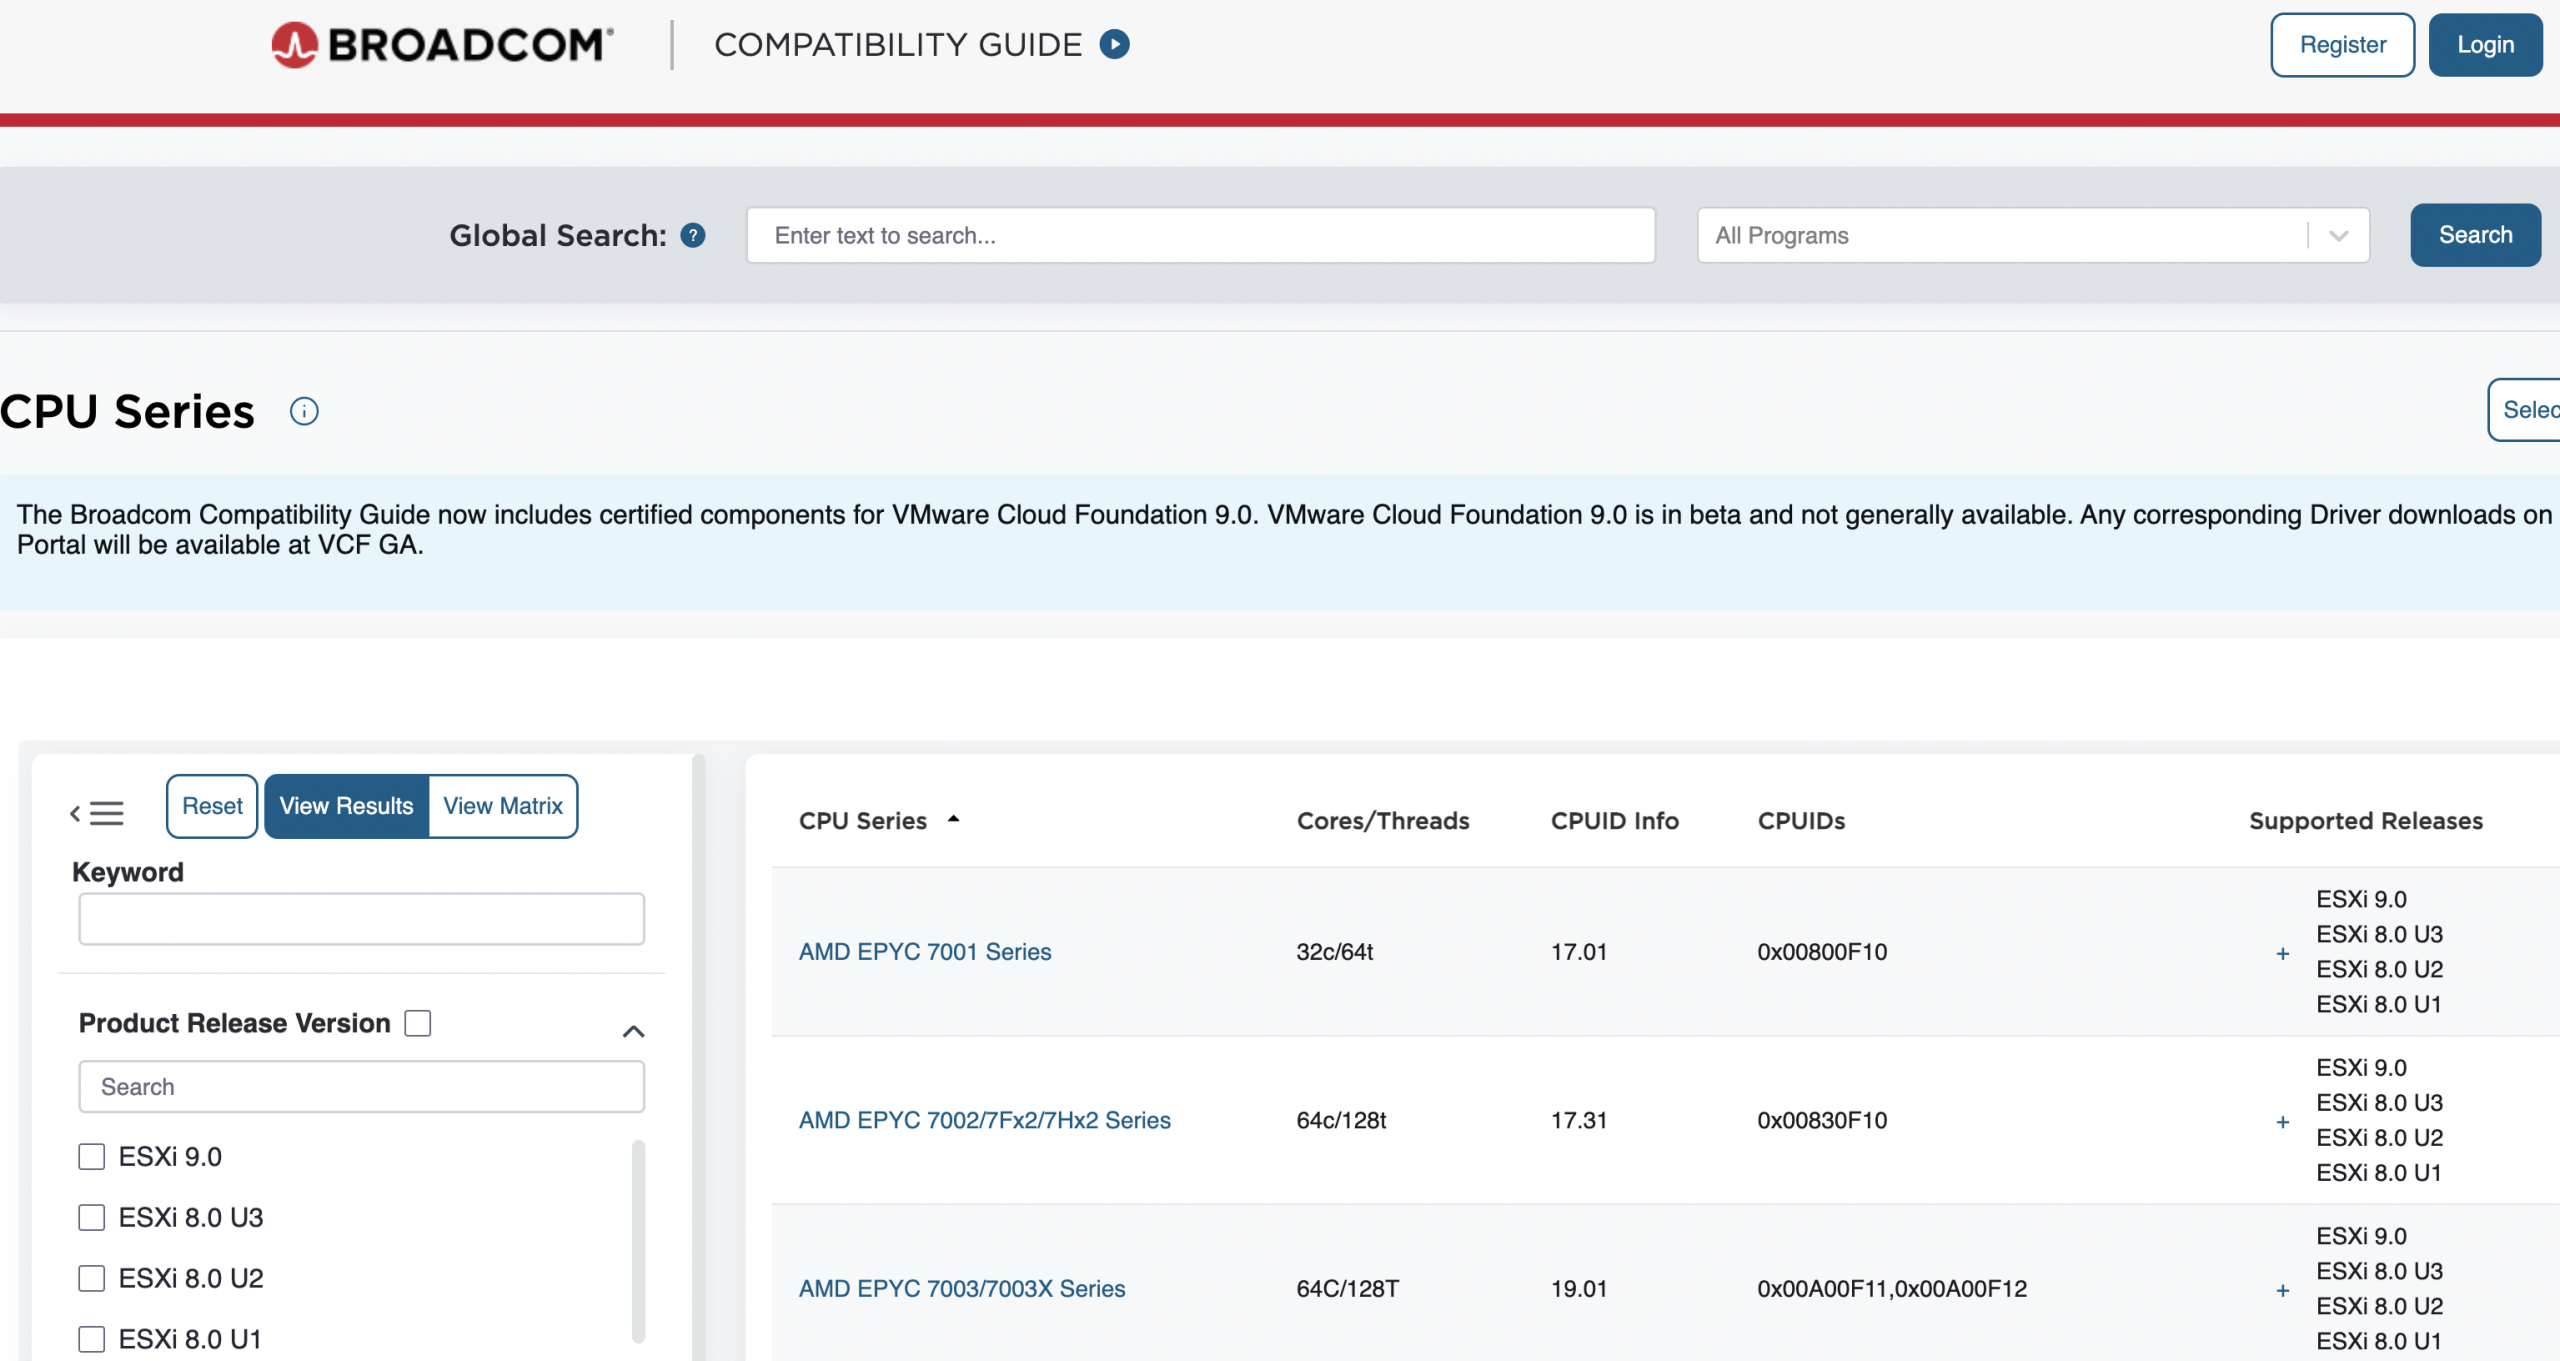Viewport: 2560px width, 1361px height.
Task: Click the Broadcom logo
Action: [442, 45]
